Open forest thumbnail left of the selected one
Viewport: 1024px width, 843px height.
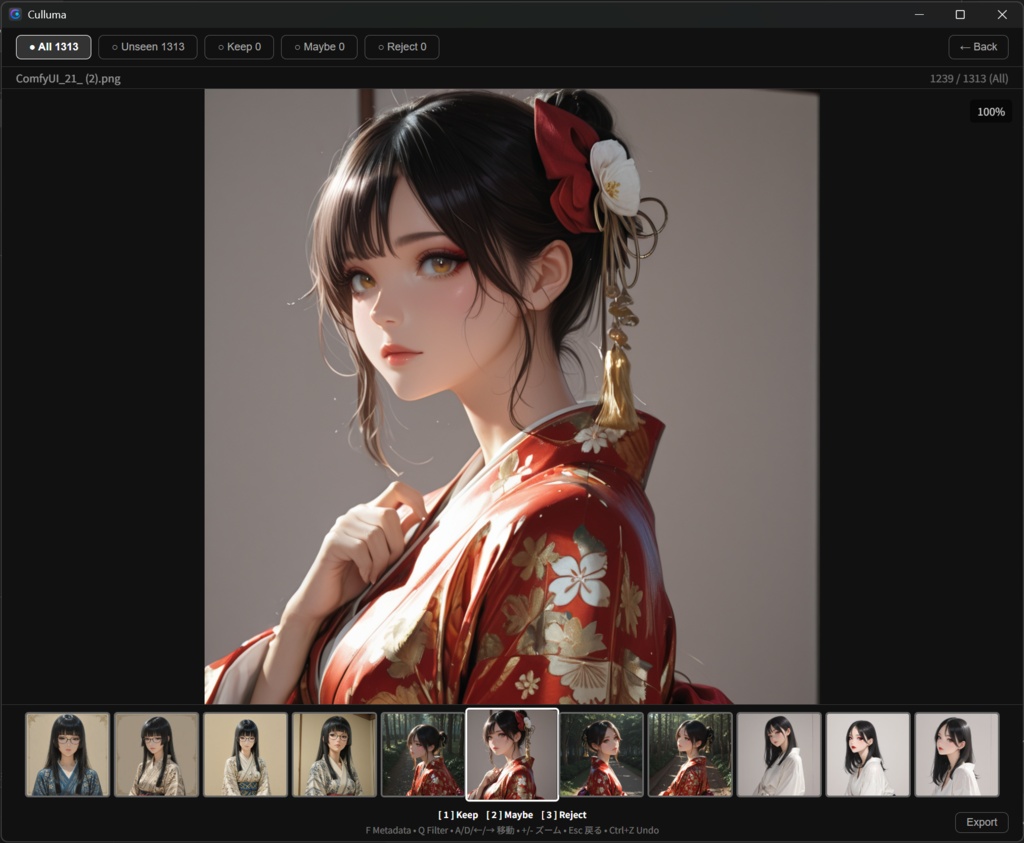tap(423, 755)
